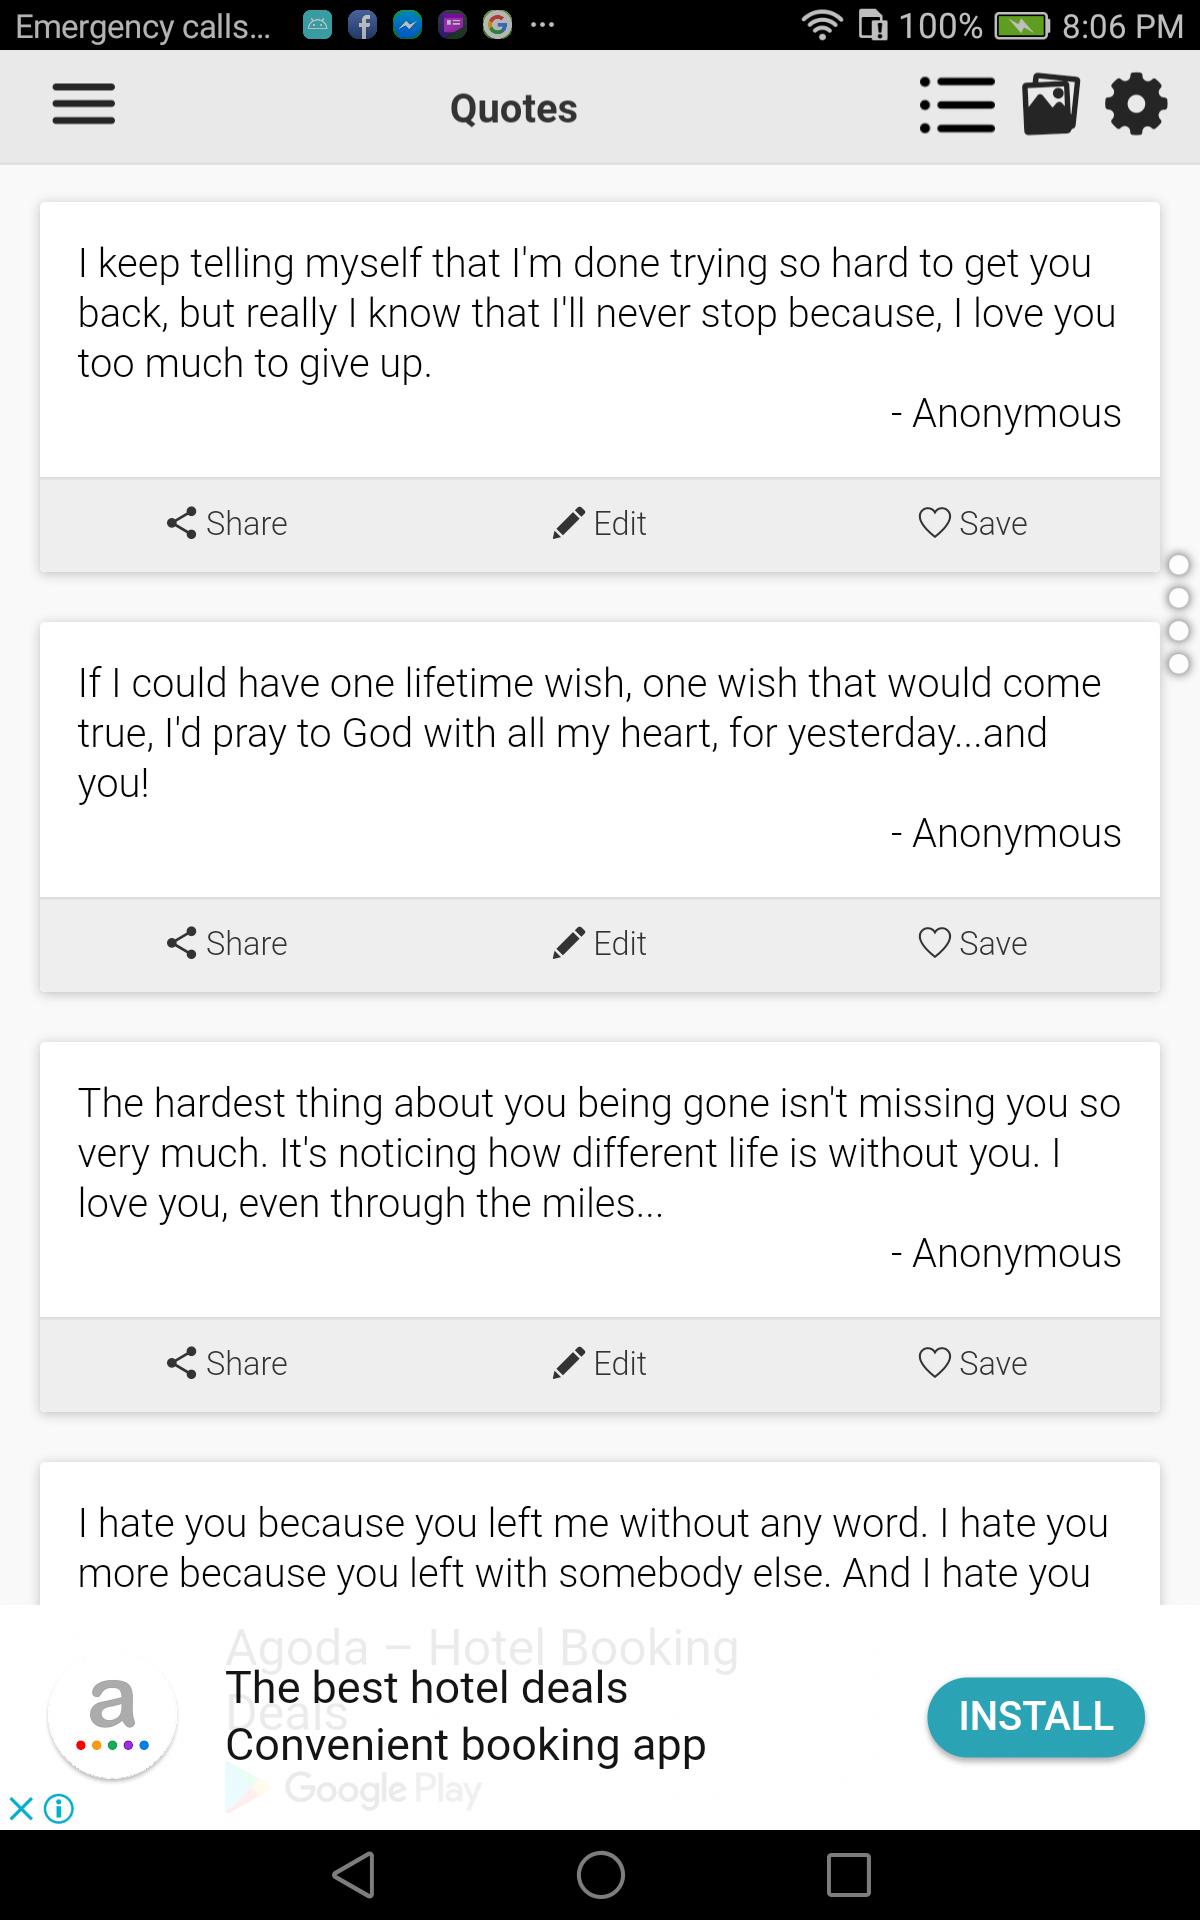Open the hamburger navigation menu
This screenshot has height=1920, width=1200.
(x=84, y=105)
